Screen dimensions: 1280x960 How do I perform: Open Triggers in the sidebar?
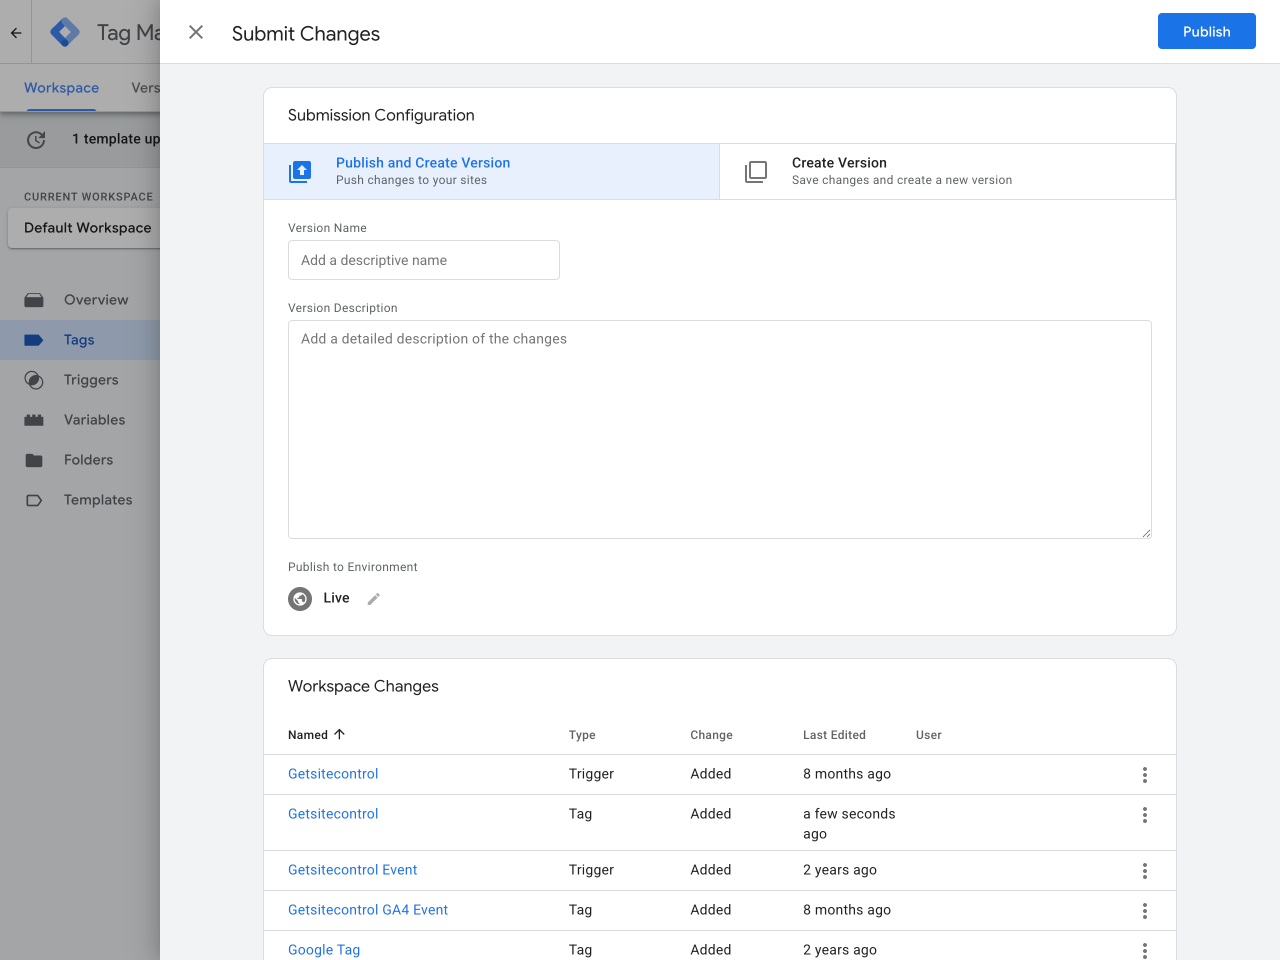[91, 380]
